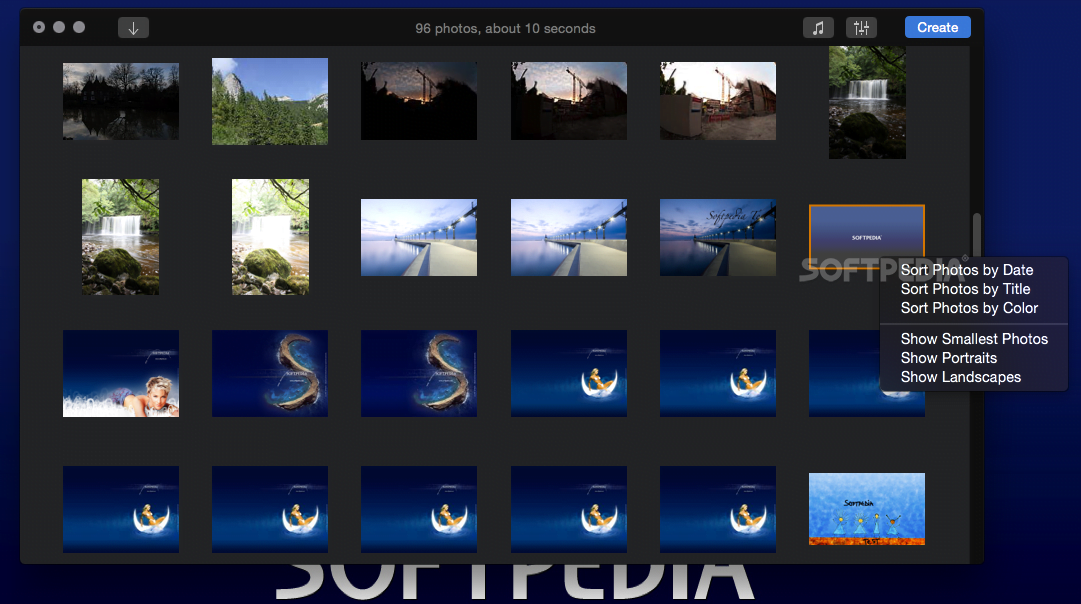Choose Sort Photos by Title
This screenshot has height=604, width=1081.
click(965, 289)
